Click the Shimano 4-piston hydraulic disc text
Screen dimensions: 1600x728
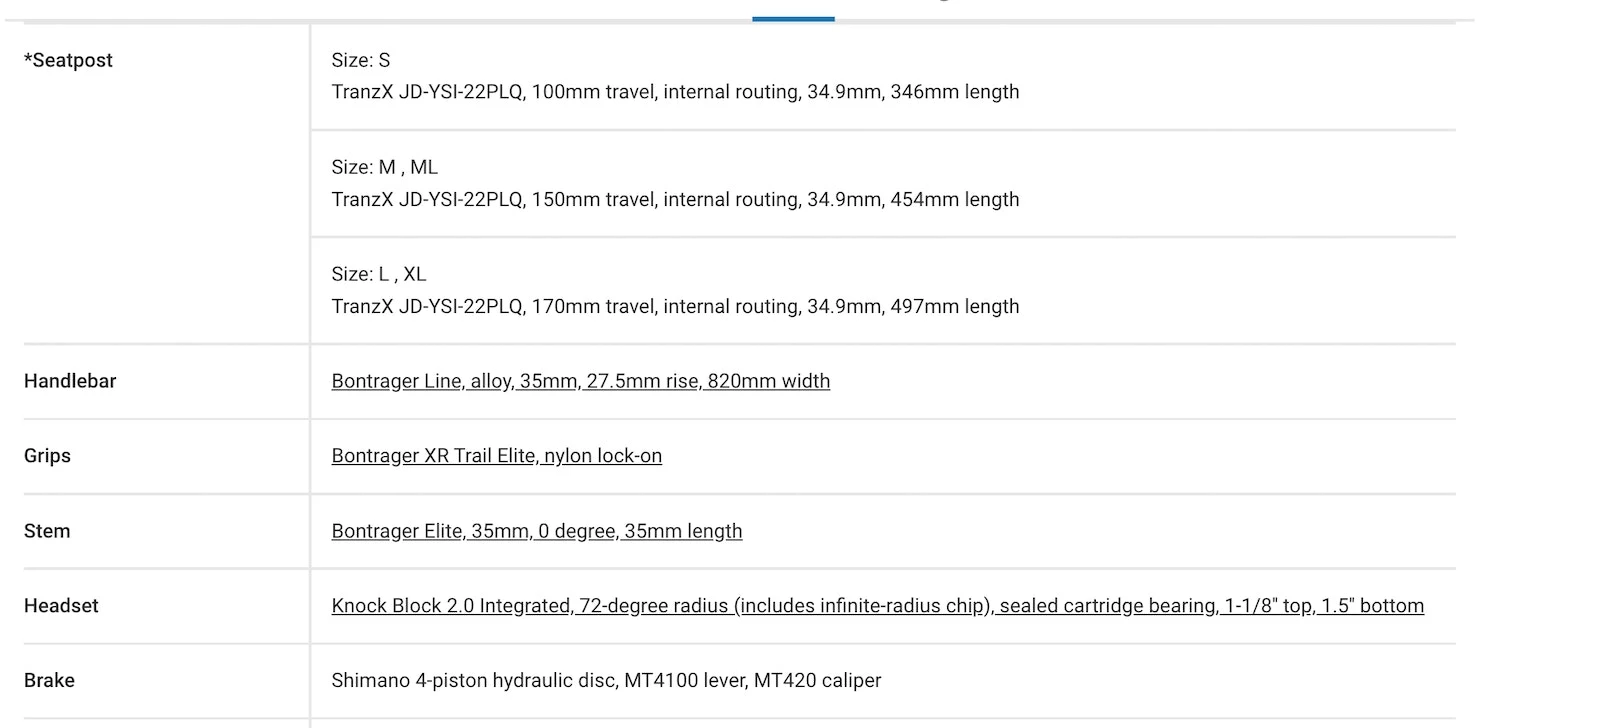tap(606, 681)
